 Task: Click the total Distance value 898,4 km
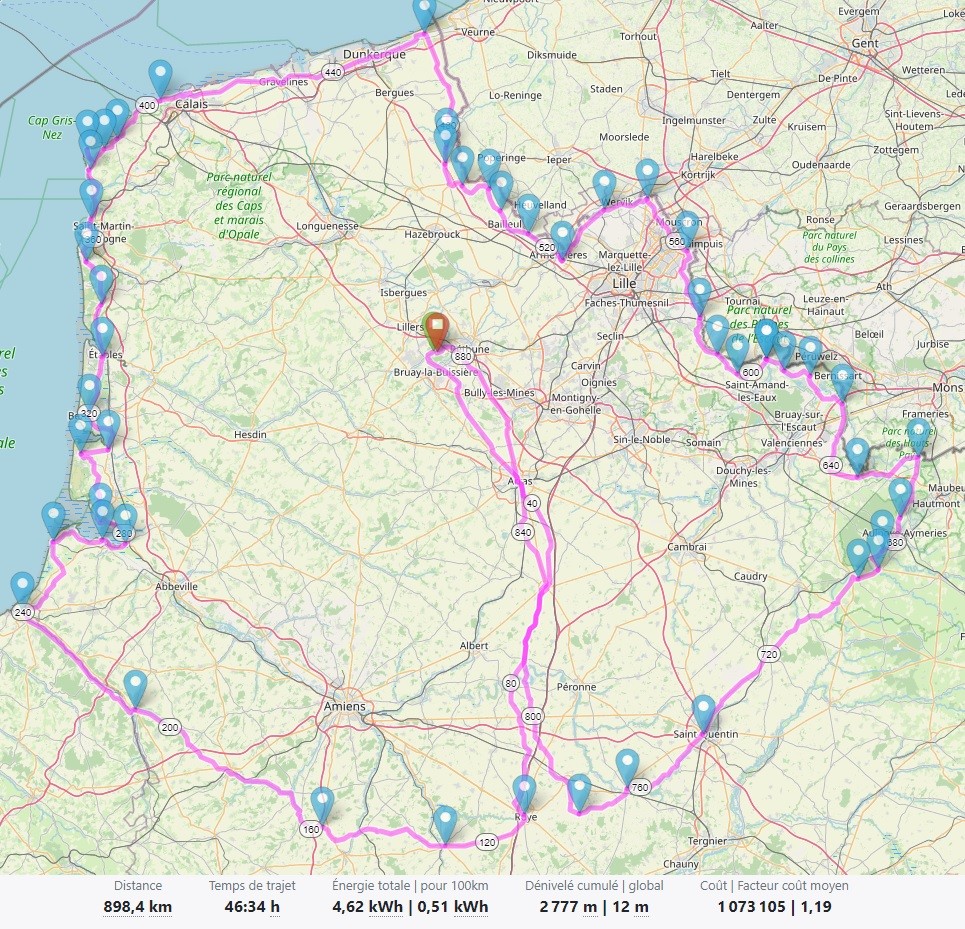pos(137,907)
